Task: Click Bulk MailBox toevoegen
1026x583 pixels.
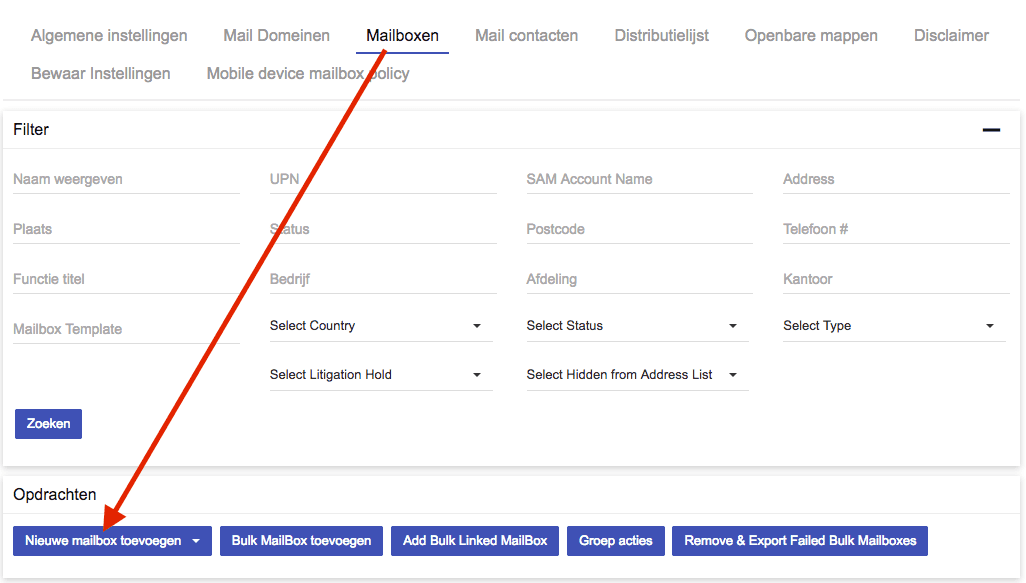Action: (x=304, y=540)
